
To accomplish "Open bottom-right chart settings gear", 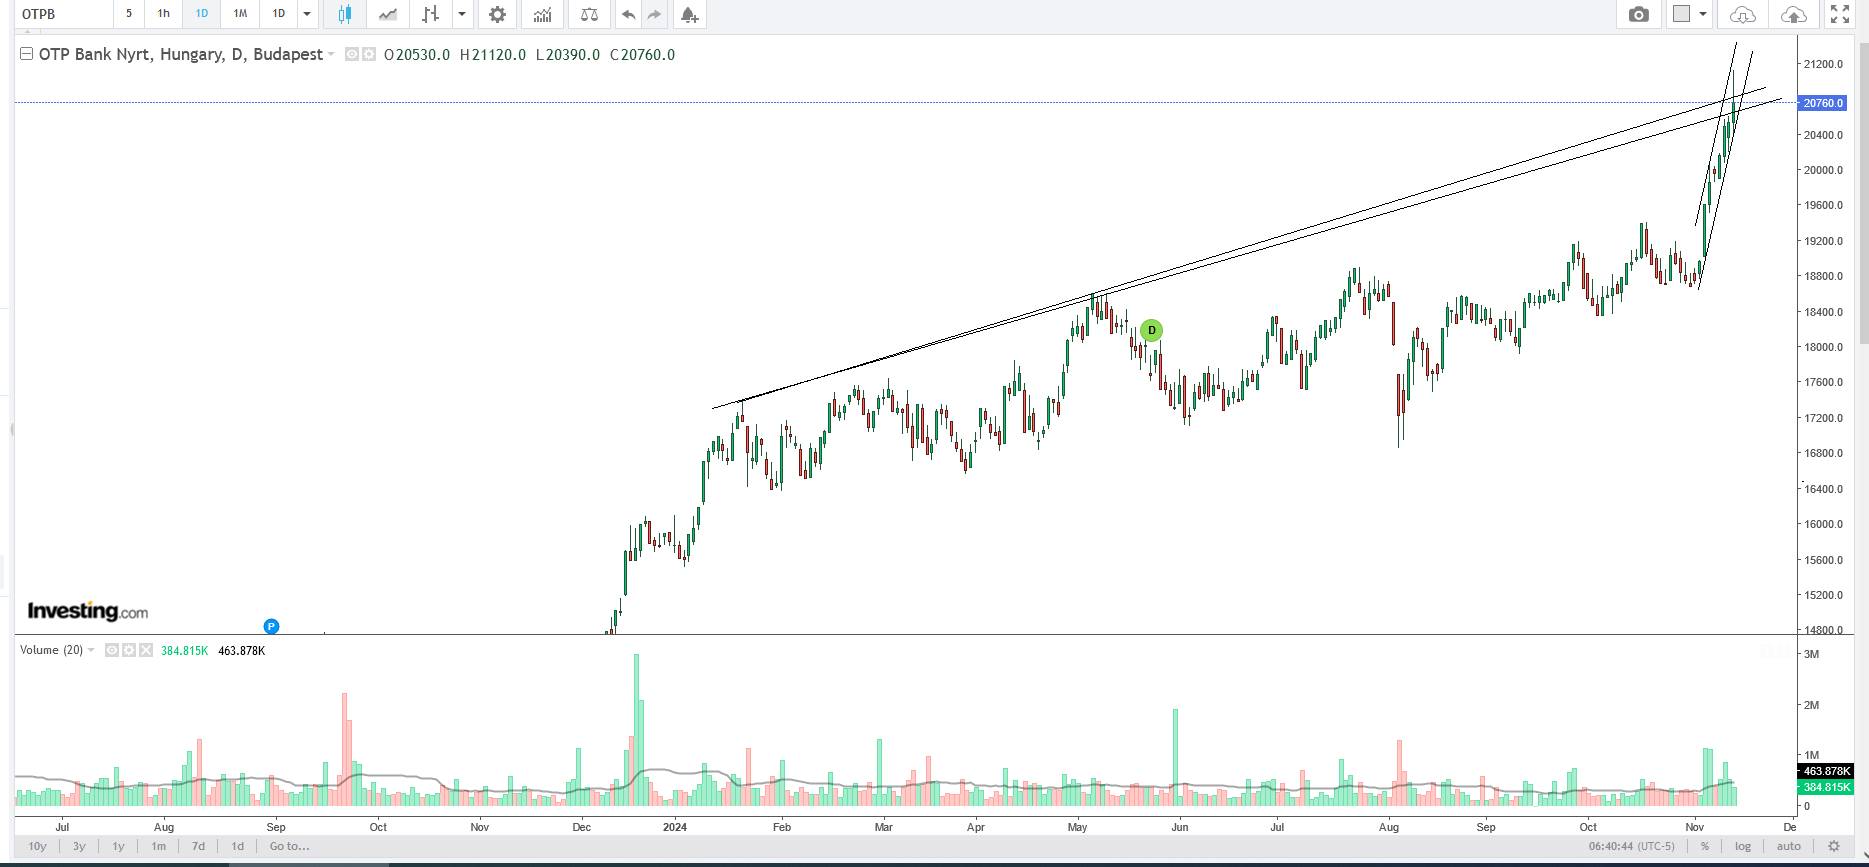I will coord(1834,846).
